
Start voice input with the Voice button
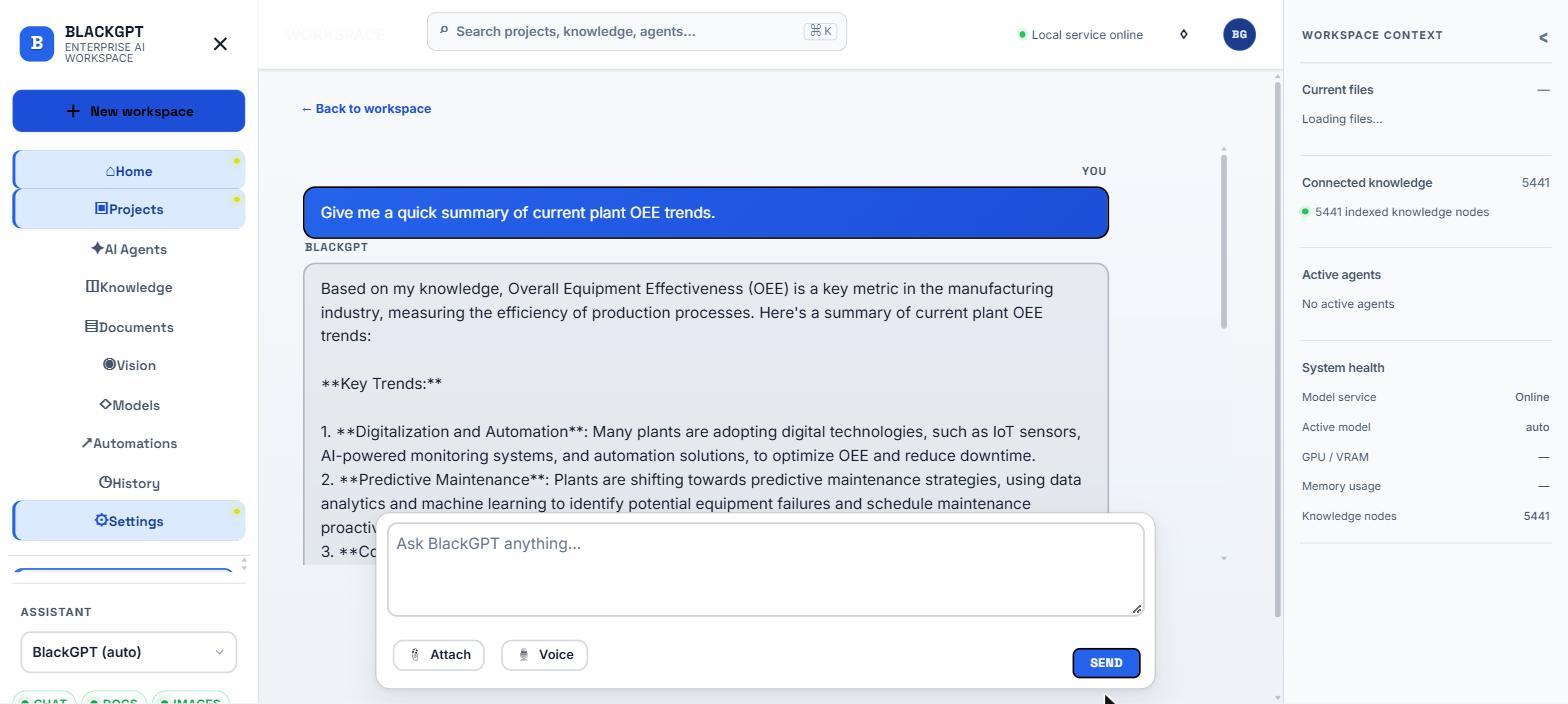pyautogui.click(x=545, y=655)
